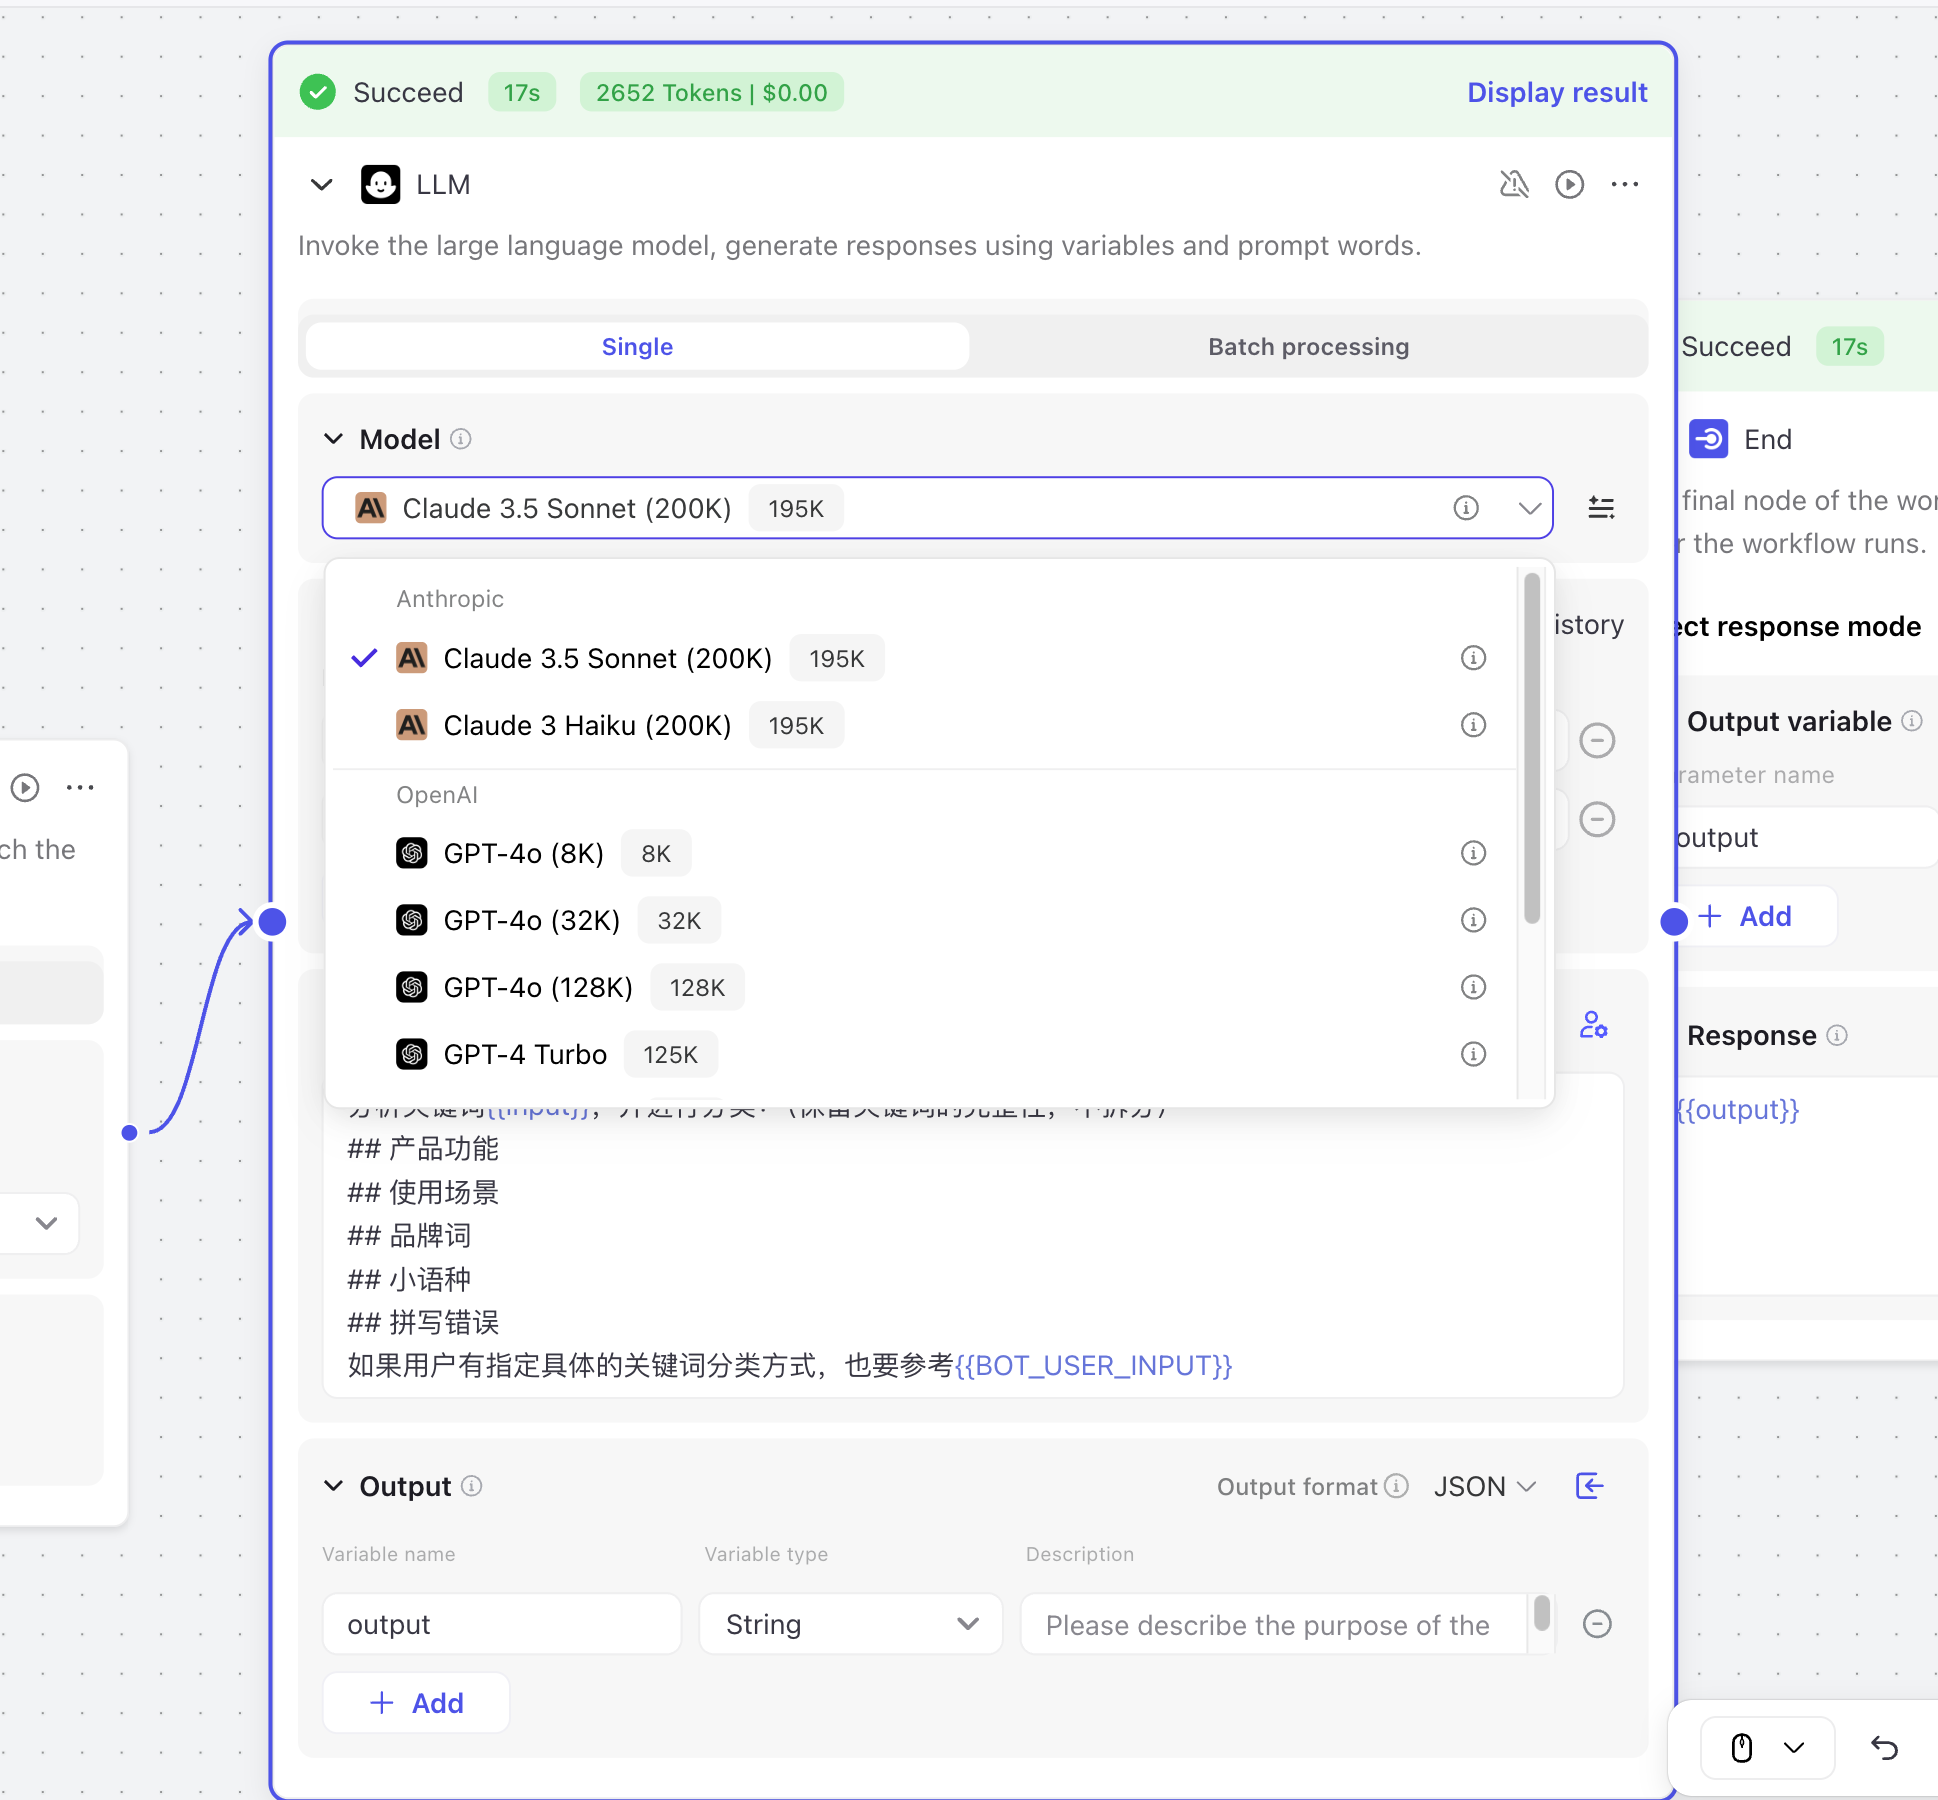
Task: Show info for Claude 3 Haiku option
Action: coord(1473,725)
